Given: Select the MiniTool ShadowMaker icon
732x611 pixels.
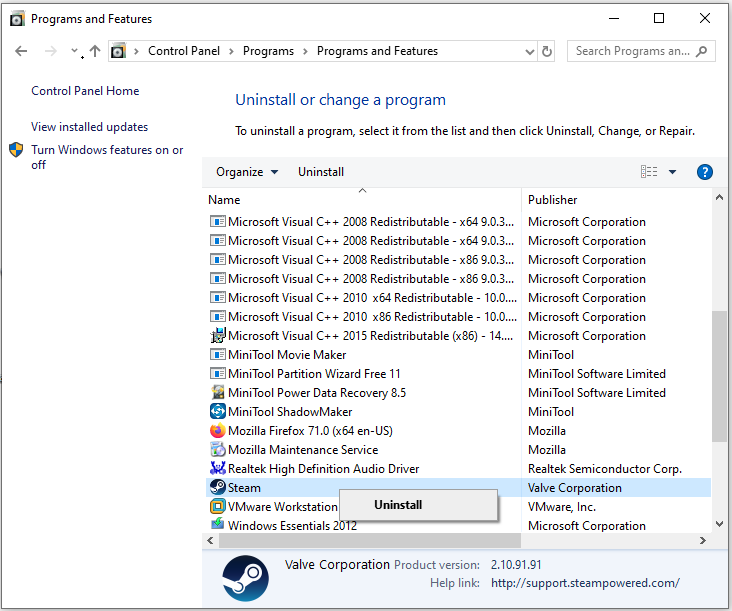Looking at the screenshot, I should coord(218,411).
